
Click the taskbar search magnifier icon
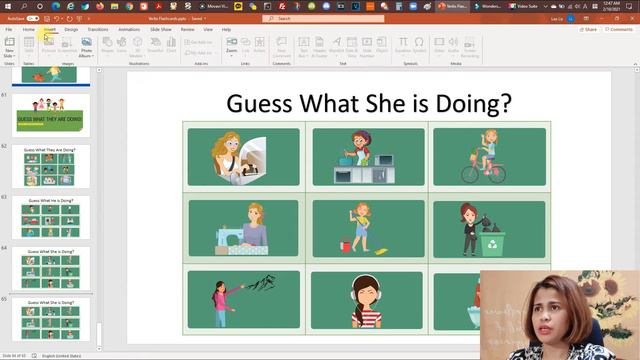(24, 6)
